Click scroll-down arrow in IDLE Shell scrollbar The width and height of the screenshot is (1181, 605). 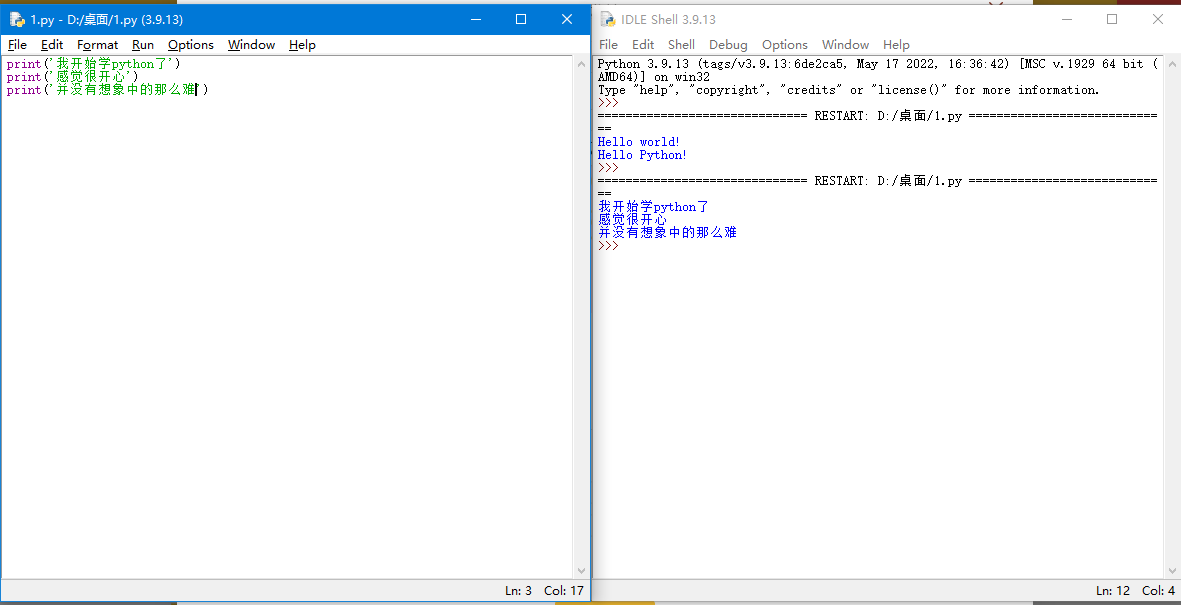(x=1173, y=571)
